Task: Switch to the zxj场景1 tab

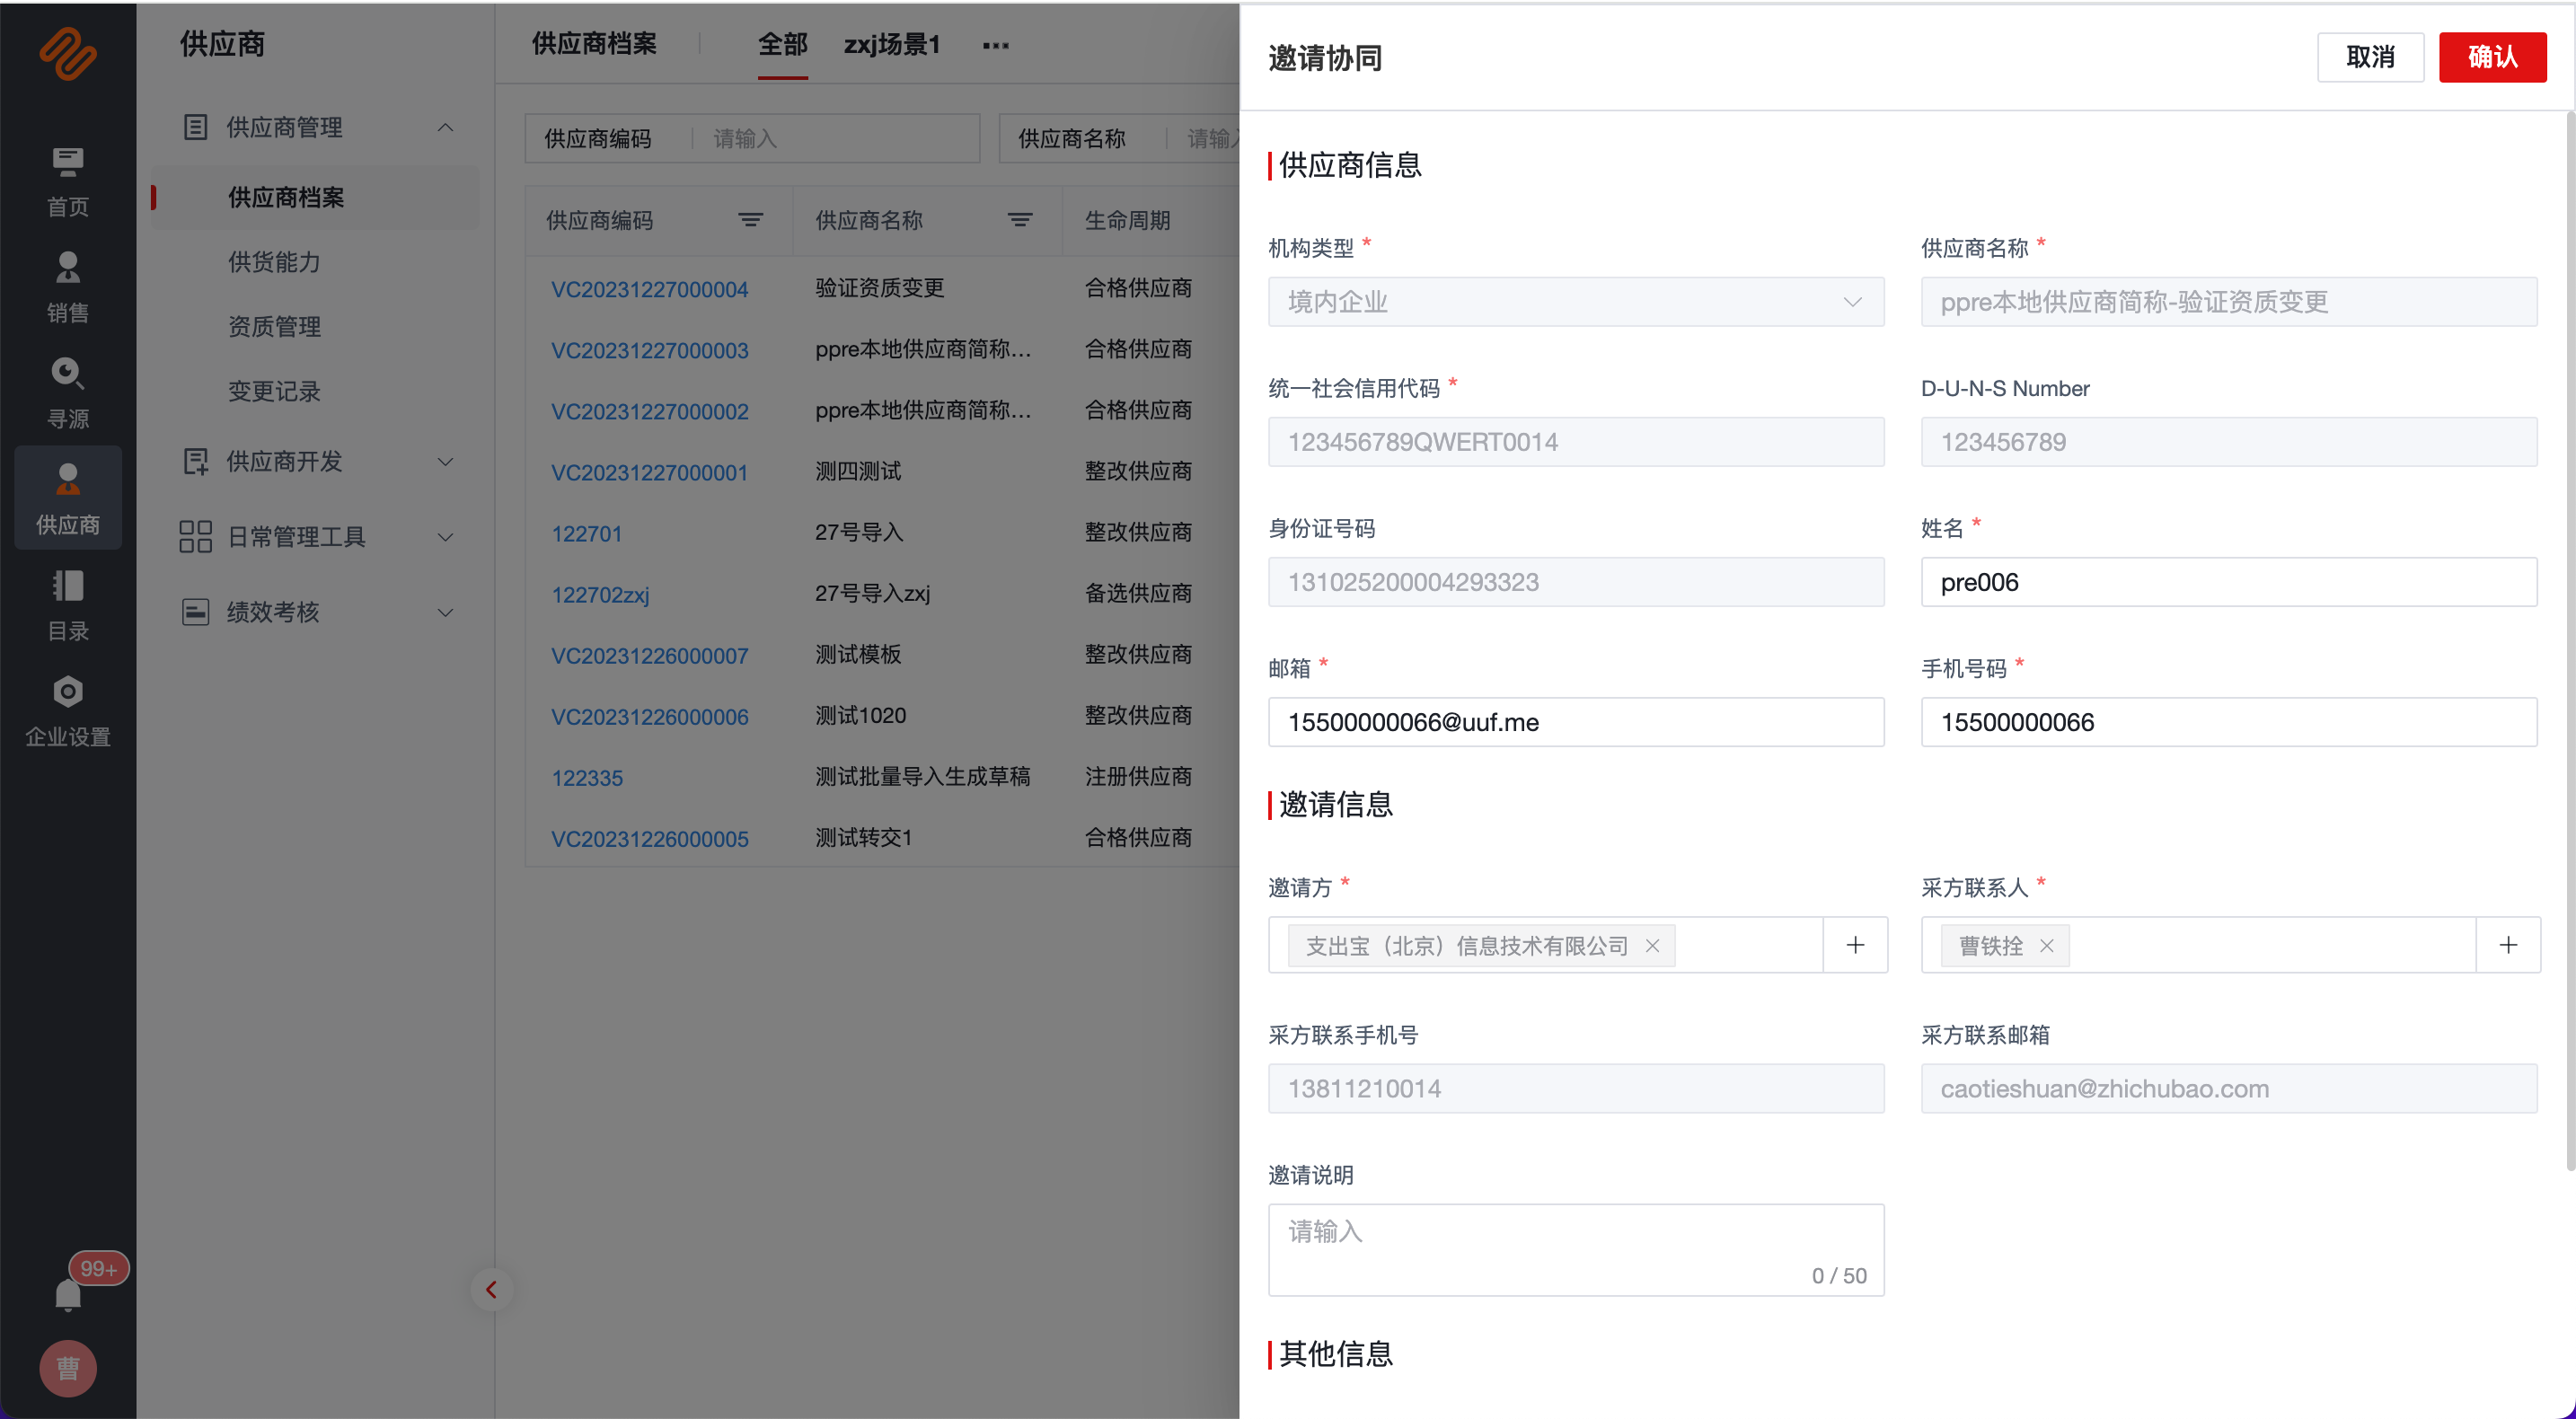Action: (892, 44)
